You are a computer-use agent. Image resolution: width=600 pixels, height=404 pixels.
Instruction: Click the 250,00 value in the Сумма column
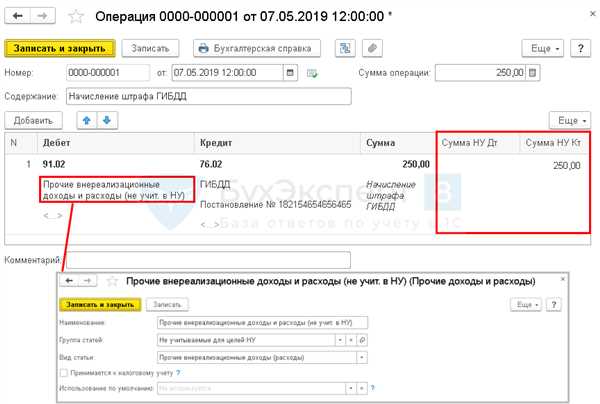pyautogui.click(x=416, y=164)
